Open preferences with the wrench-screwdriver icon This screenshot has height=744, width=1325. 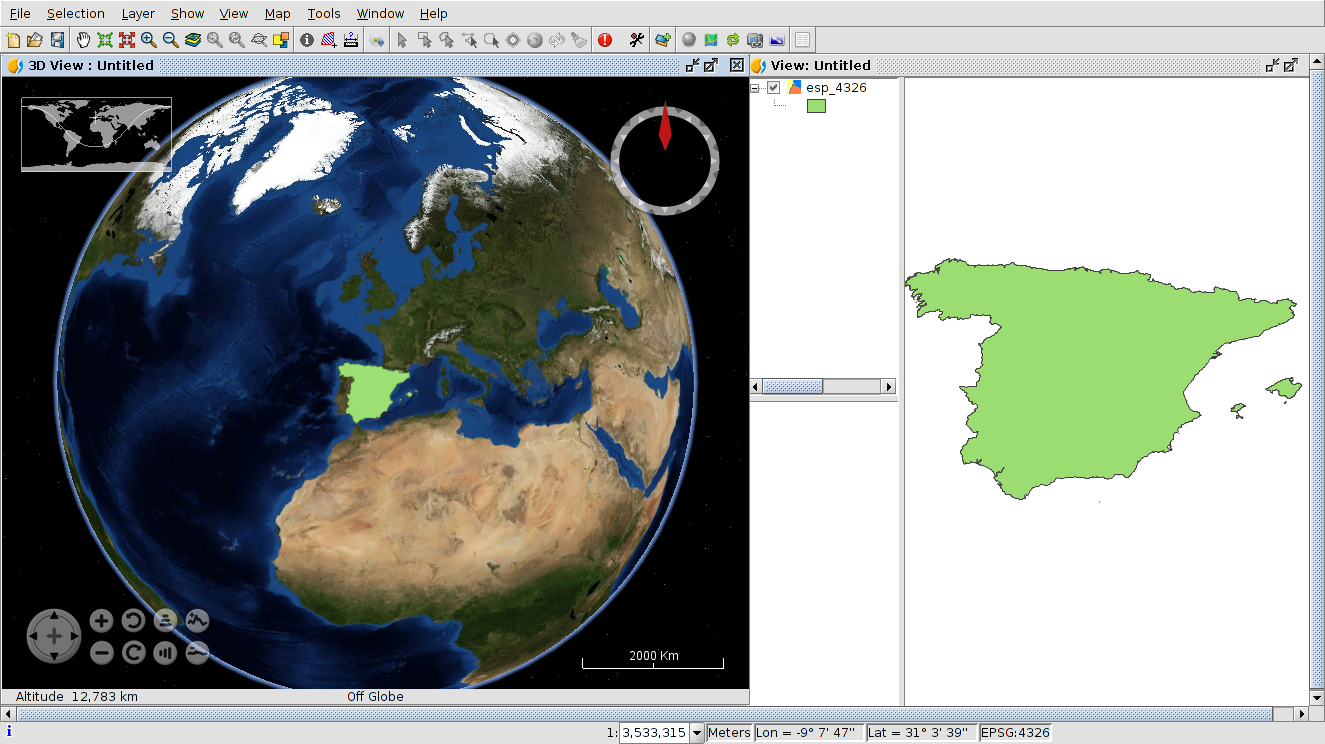tap(636, 40)
